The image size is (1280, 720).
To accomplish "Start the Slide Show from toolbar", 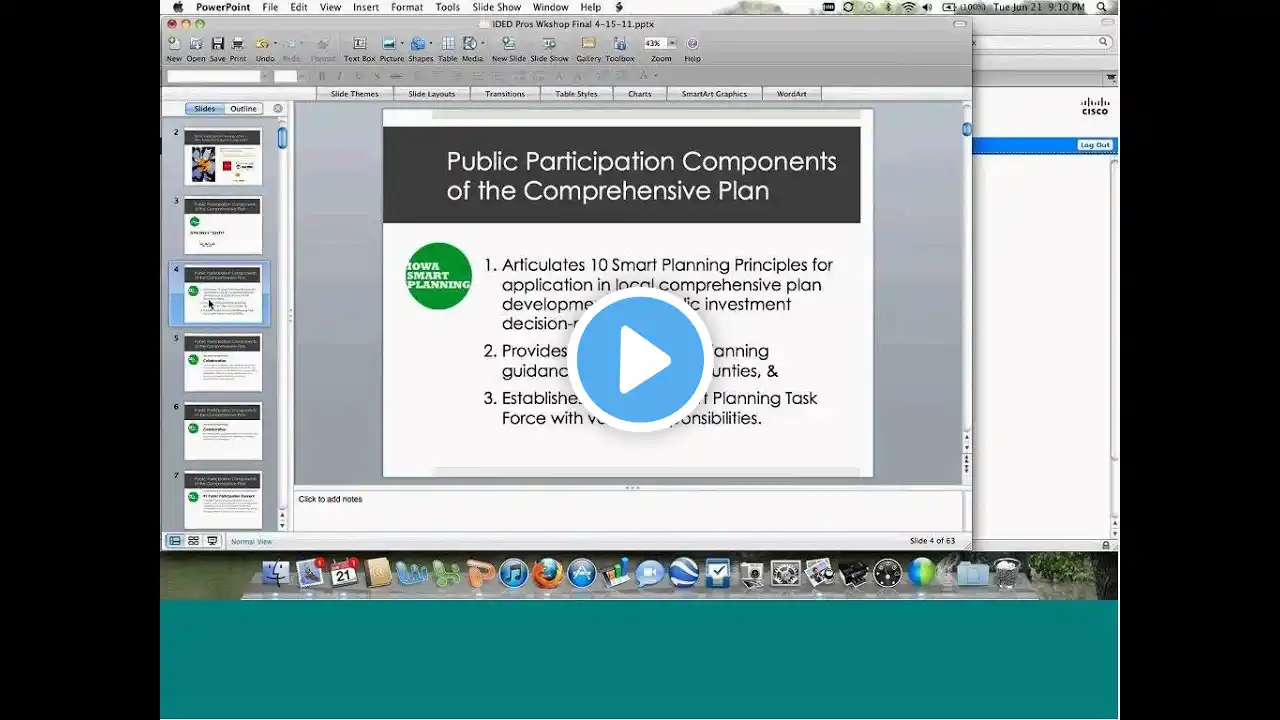I will click(549, 44).
